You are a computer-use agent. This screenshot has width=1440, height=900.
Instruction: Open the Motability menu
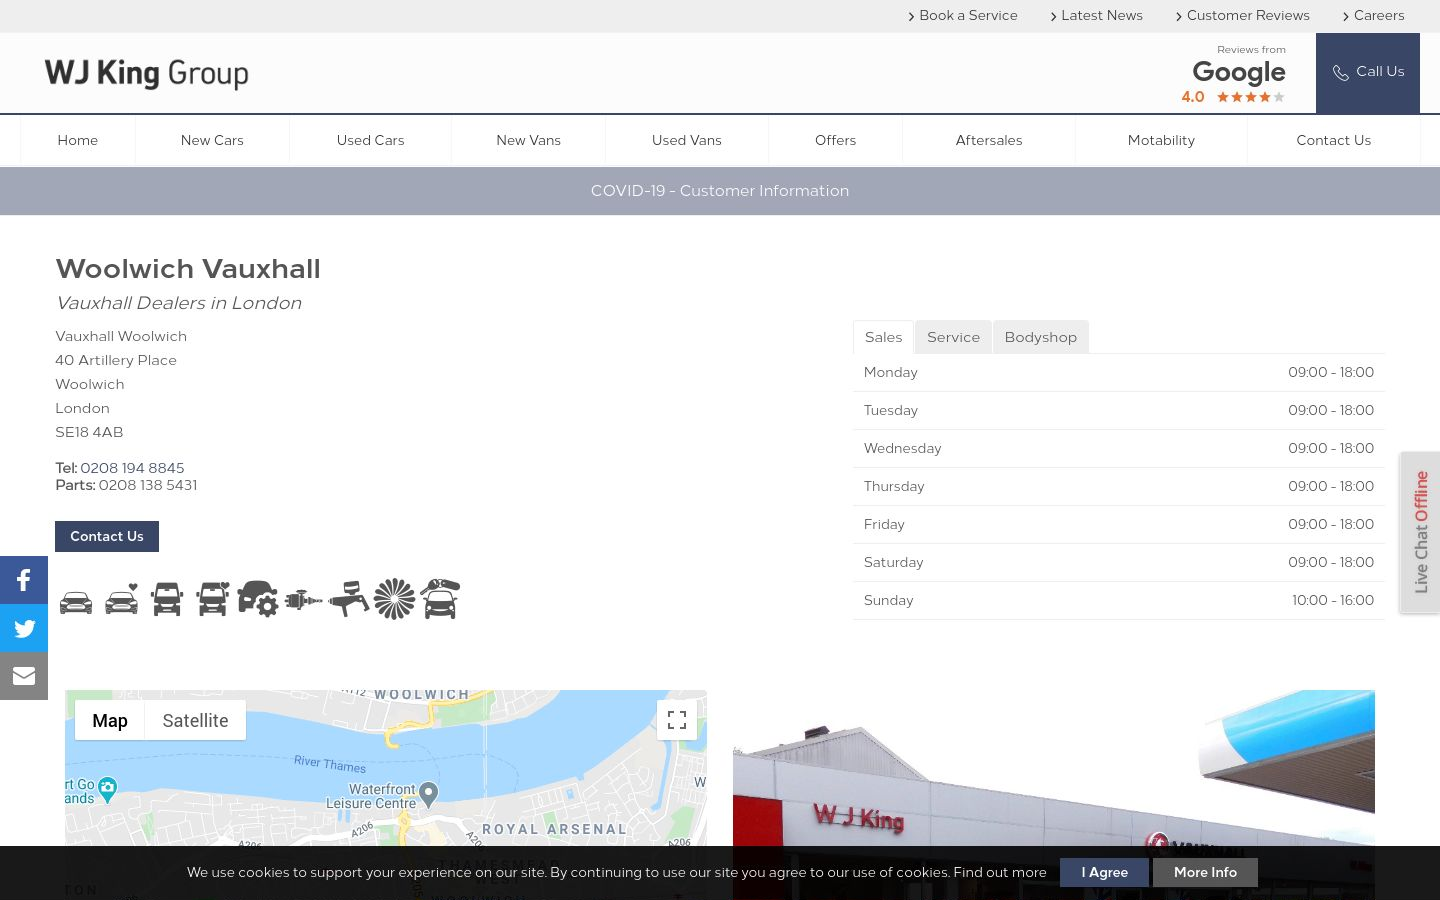point(1161,140)
